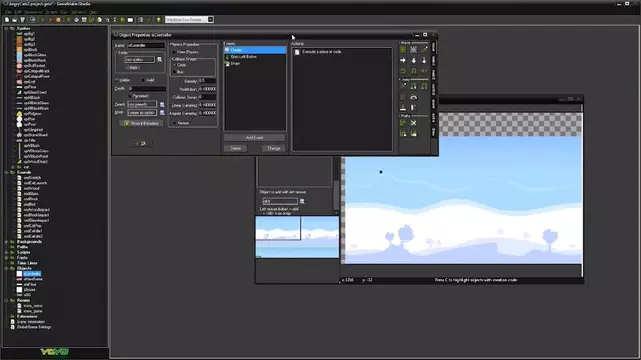The width and height of the screenshot is (641, 360).
Task: Select the Move Free star-shaped action icon
Action: [414, 49]
